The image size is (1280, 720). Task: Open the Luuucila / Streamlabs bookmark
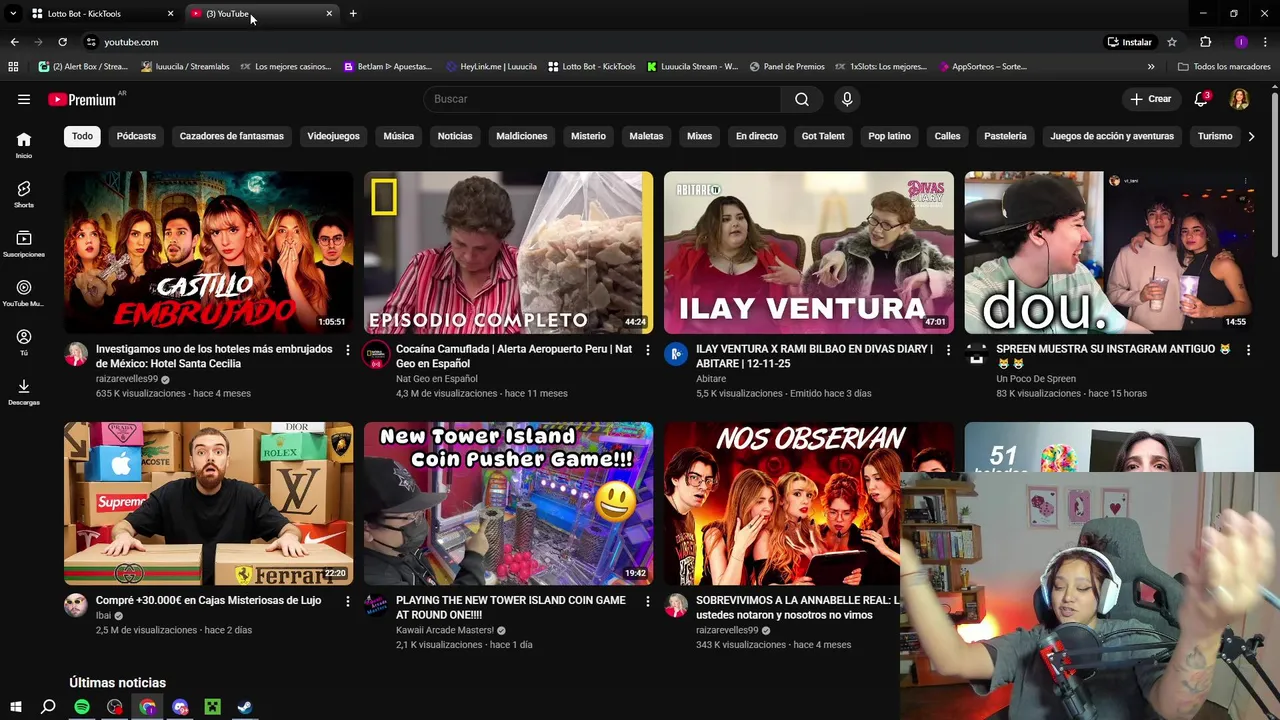[185, 67]
